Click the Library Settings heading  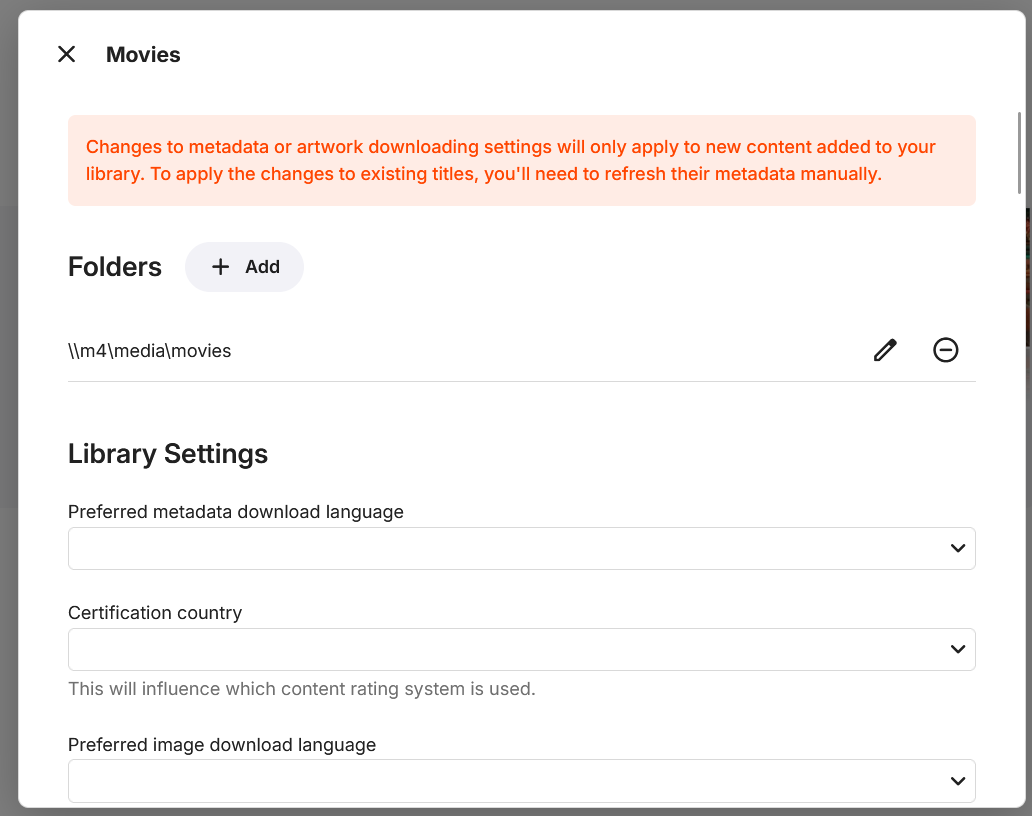(168, 454)
